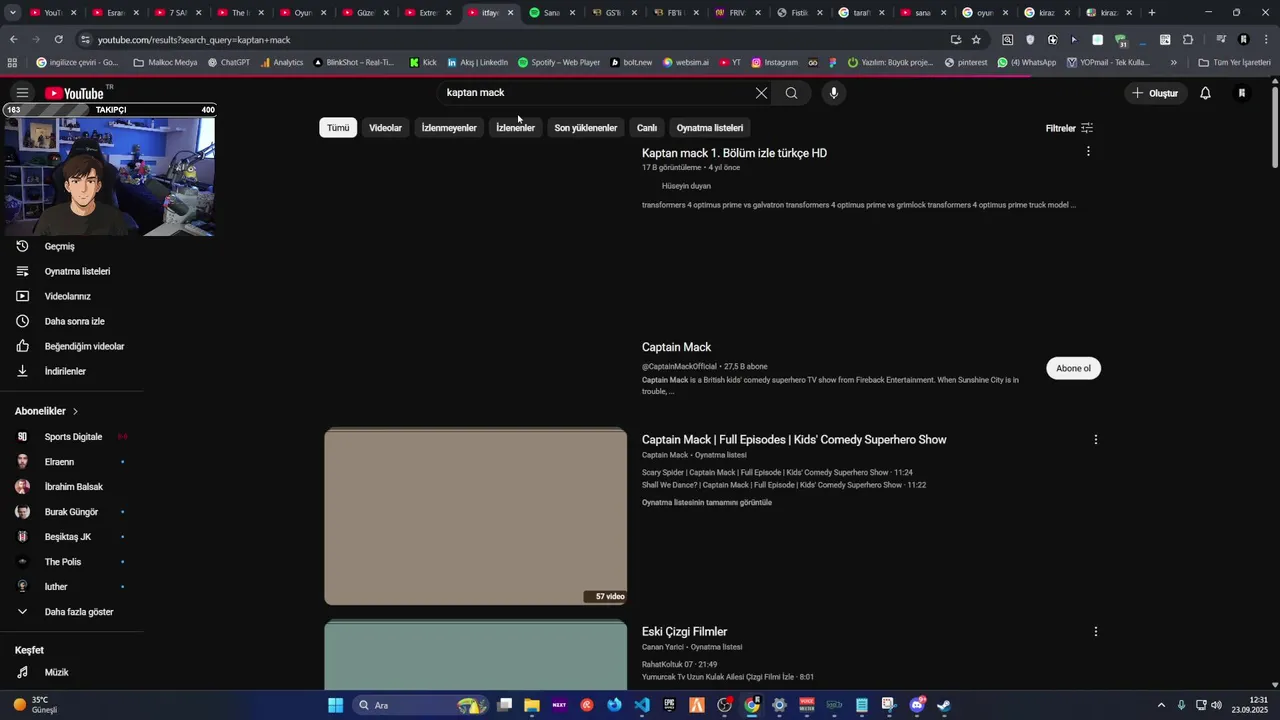
Task: Click Oynatma listesinin tamamını görüntüle
Action: click(707, 503)
